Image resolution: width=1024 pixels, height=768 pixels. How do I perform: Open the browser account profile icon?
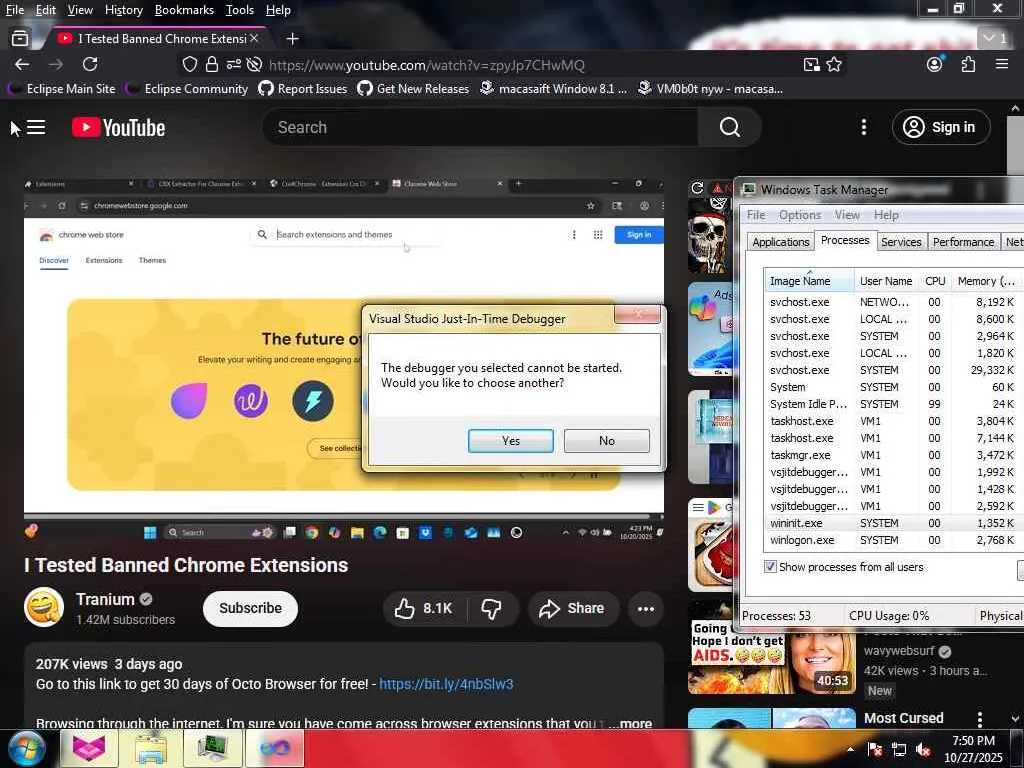pyautogui.click(x=935, y=64)
